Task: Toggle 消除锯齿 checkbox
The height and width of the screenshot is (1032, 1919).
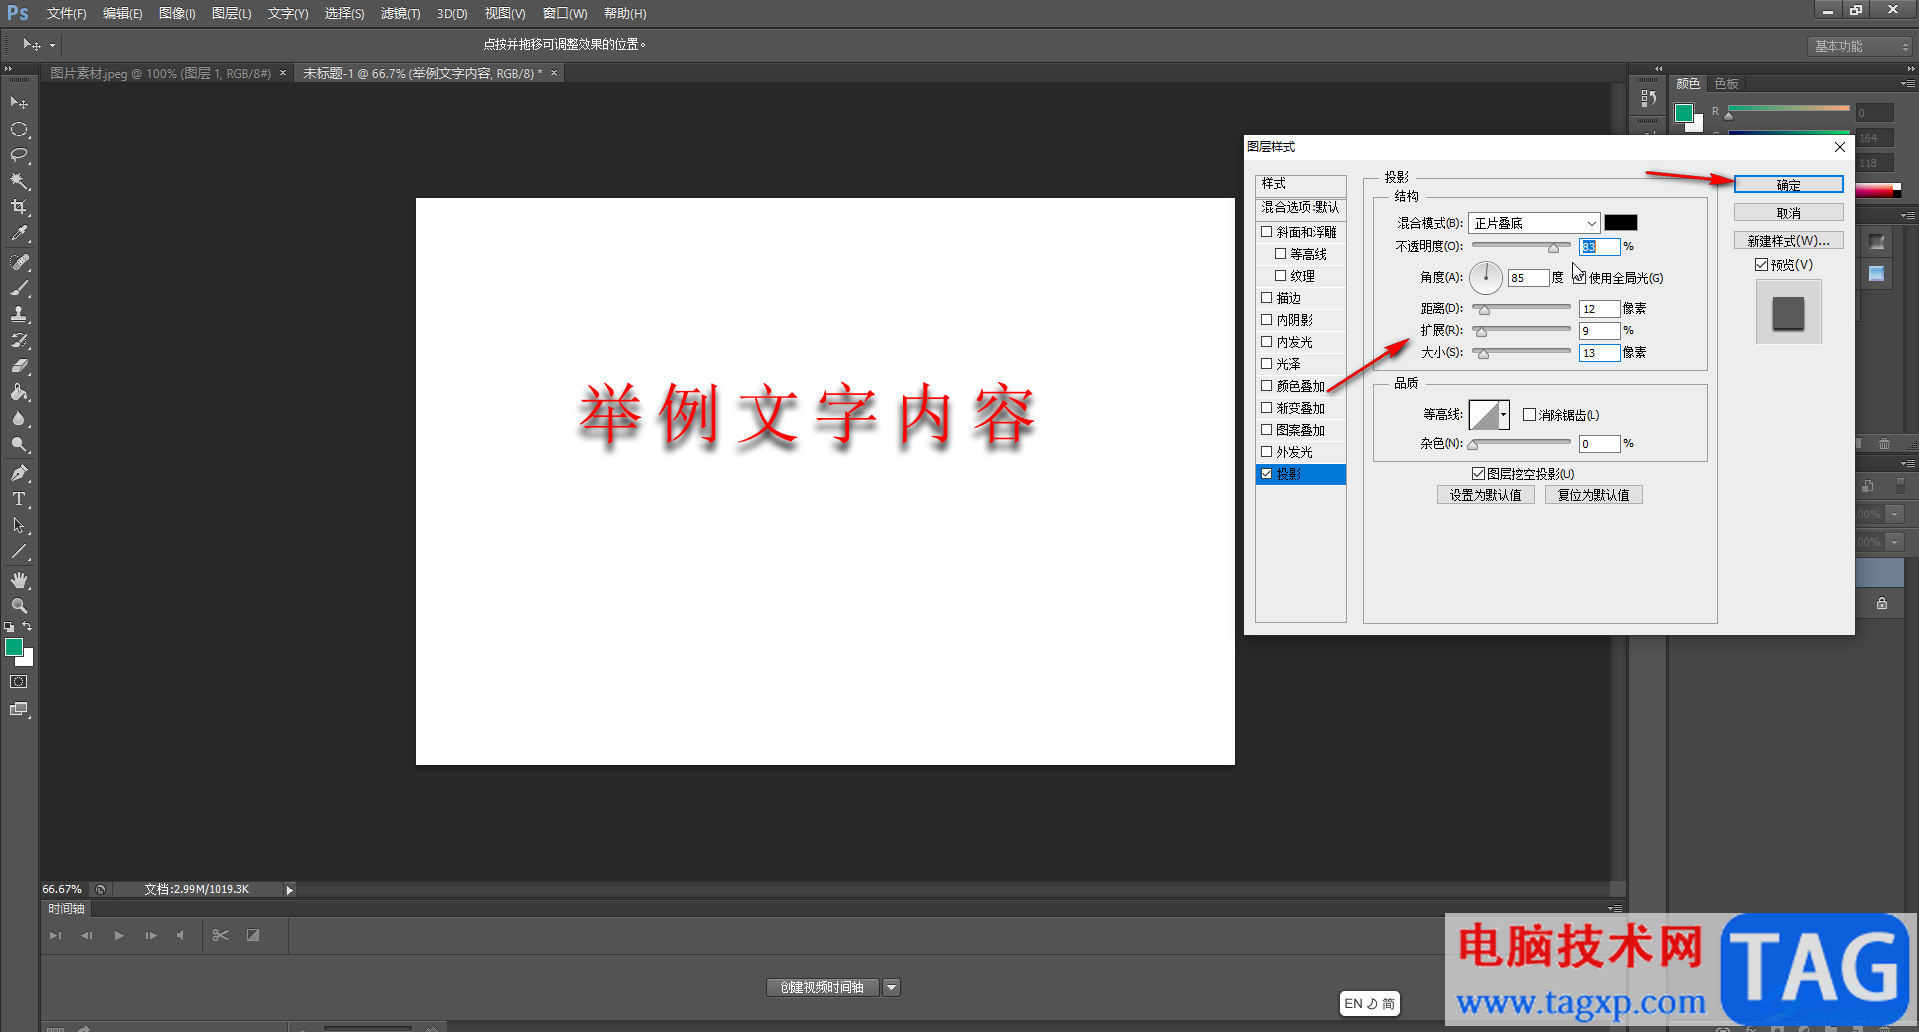Action: pos(1529,415)
